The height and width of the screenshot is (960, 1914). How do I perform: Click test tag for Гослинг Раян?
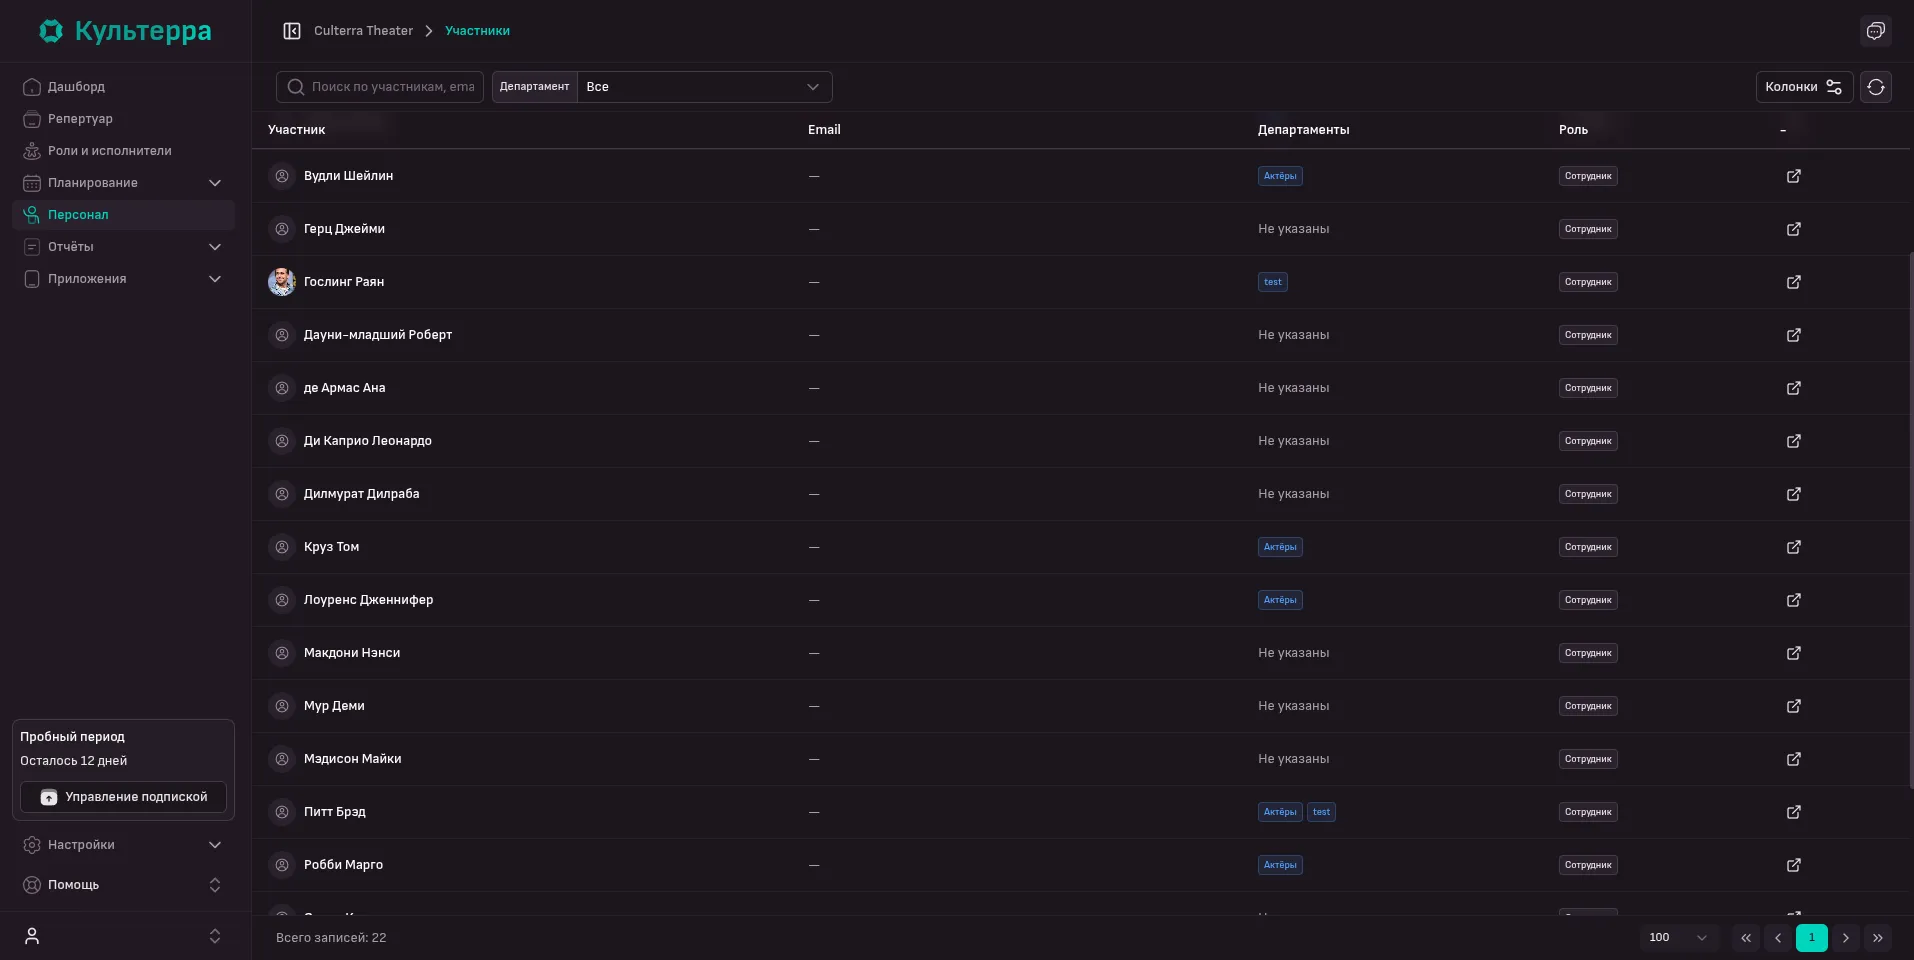[1273, 282]
